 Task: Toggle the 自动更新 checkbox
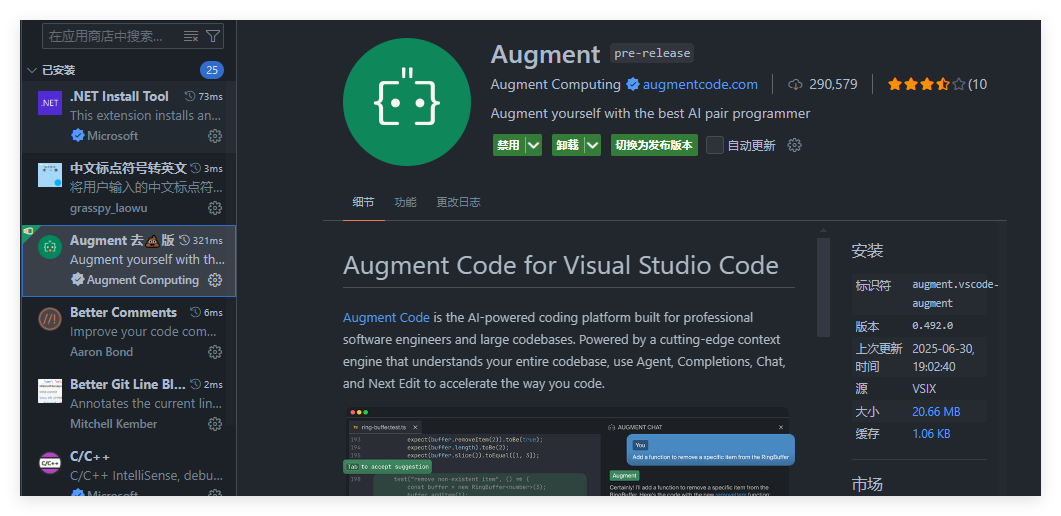click(715, 145)
